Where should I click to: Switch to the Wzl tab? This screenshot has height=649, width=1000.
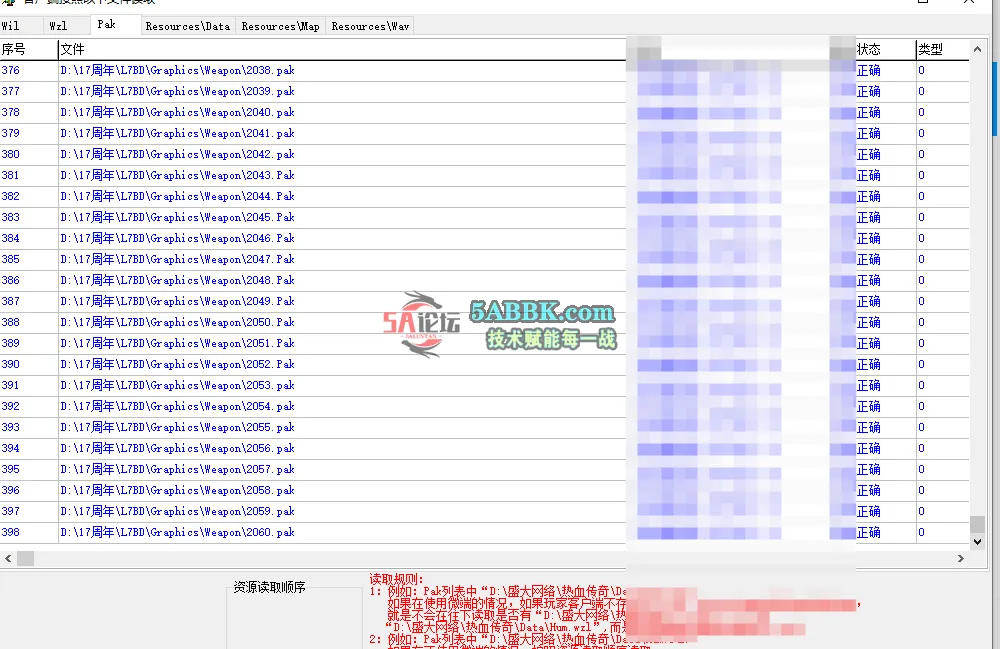point(58,26)
